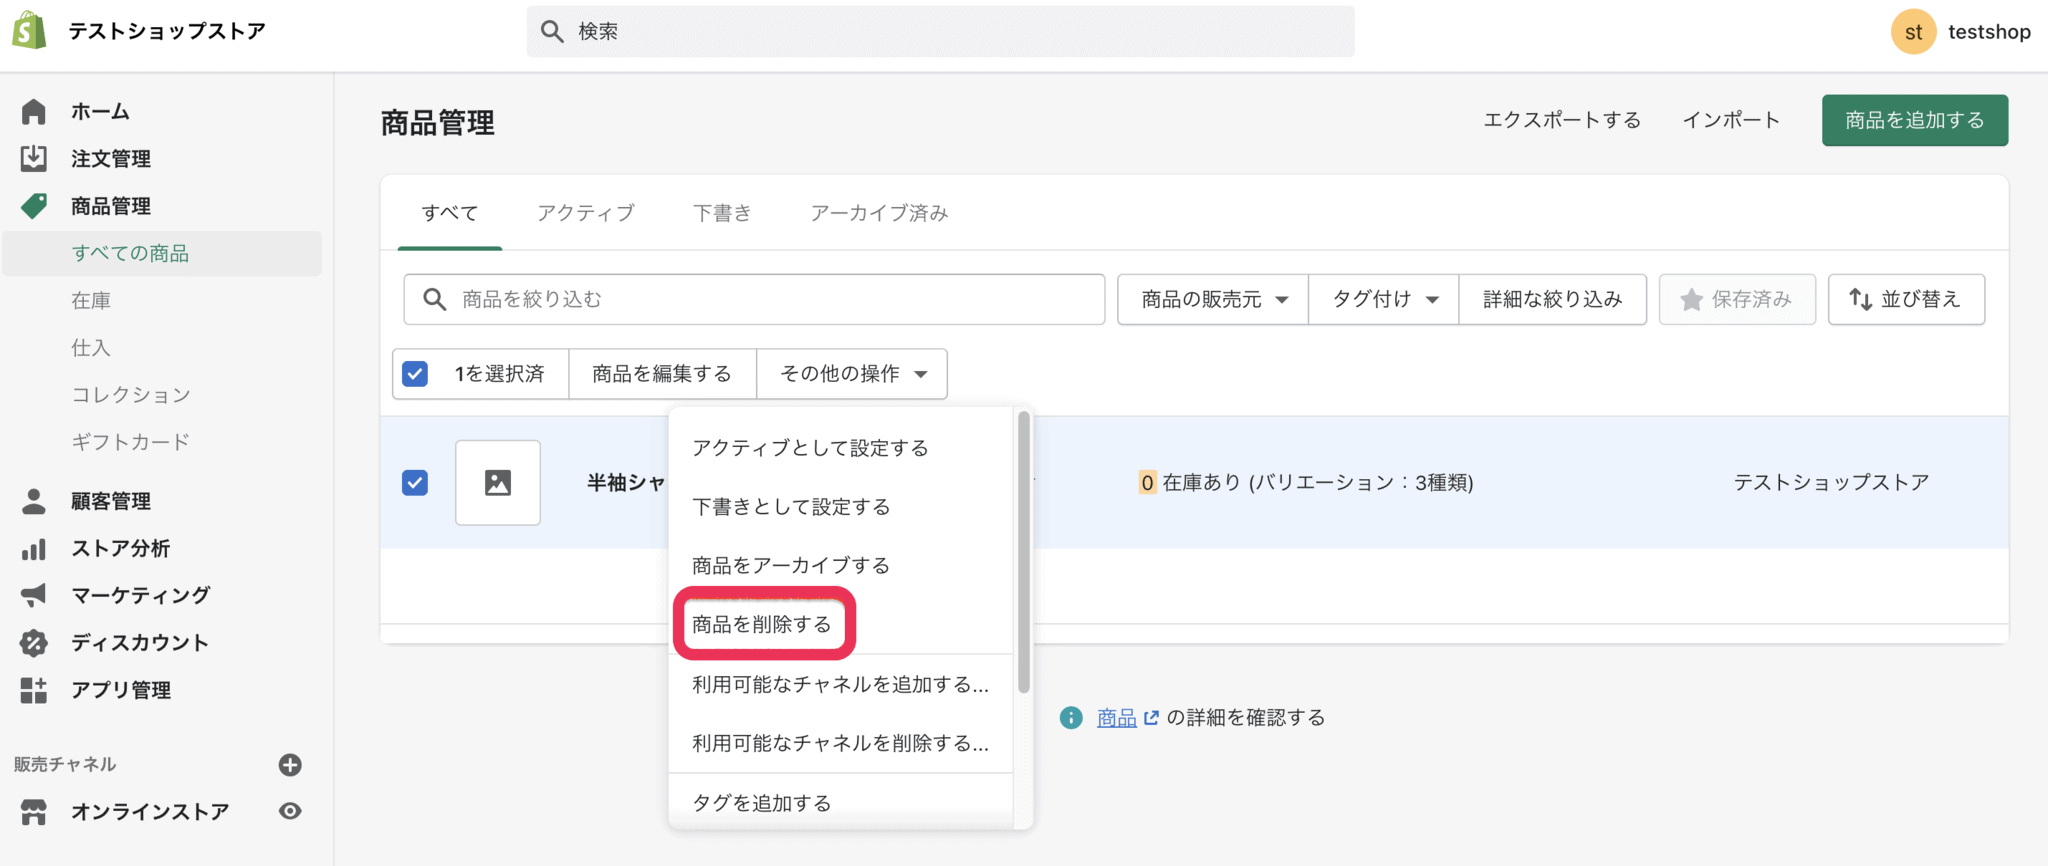Open すべての商品 in sidebar
The image size is (2048, 866).
tap(162, 253)
